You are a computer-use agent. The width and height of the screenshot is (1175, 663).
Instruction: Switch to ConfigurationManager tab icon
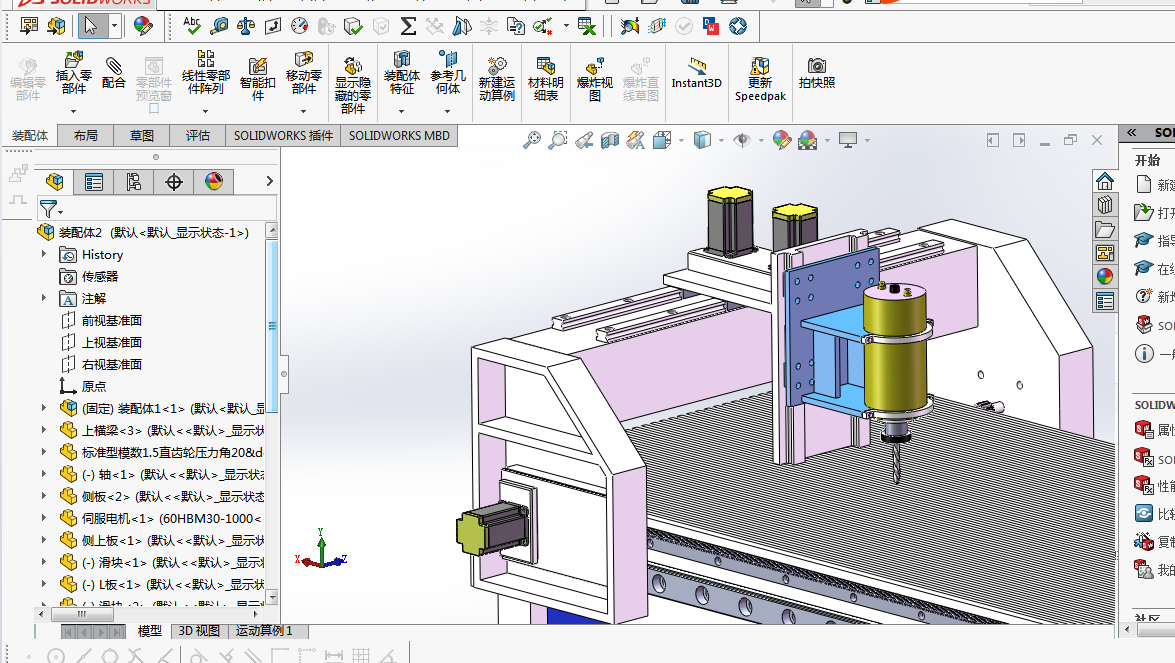pyautogui.click(x=133, y=181)
